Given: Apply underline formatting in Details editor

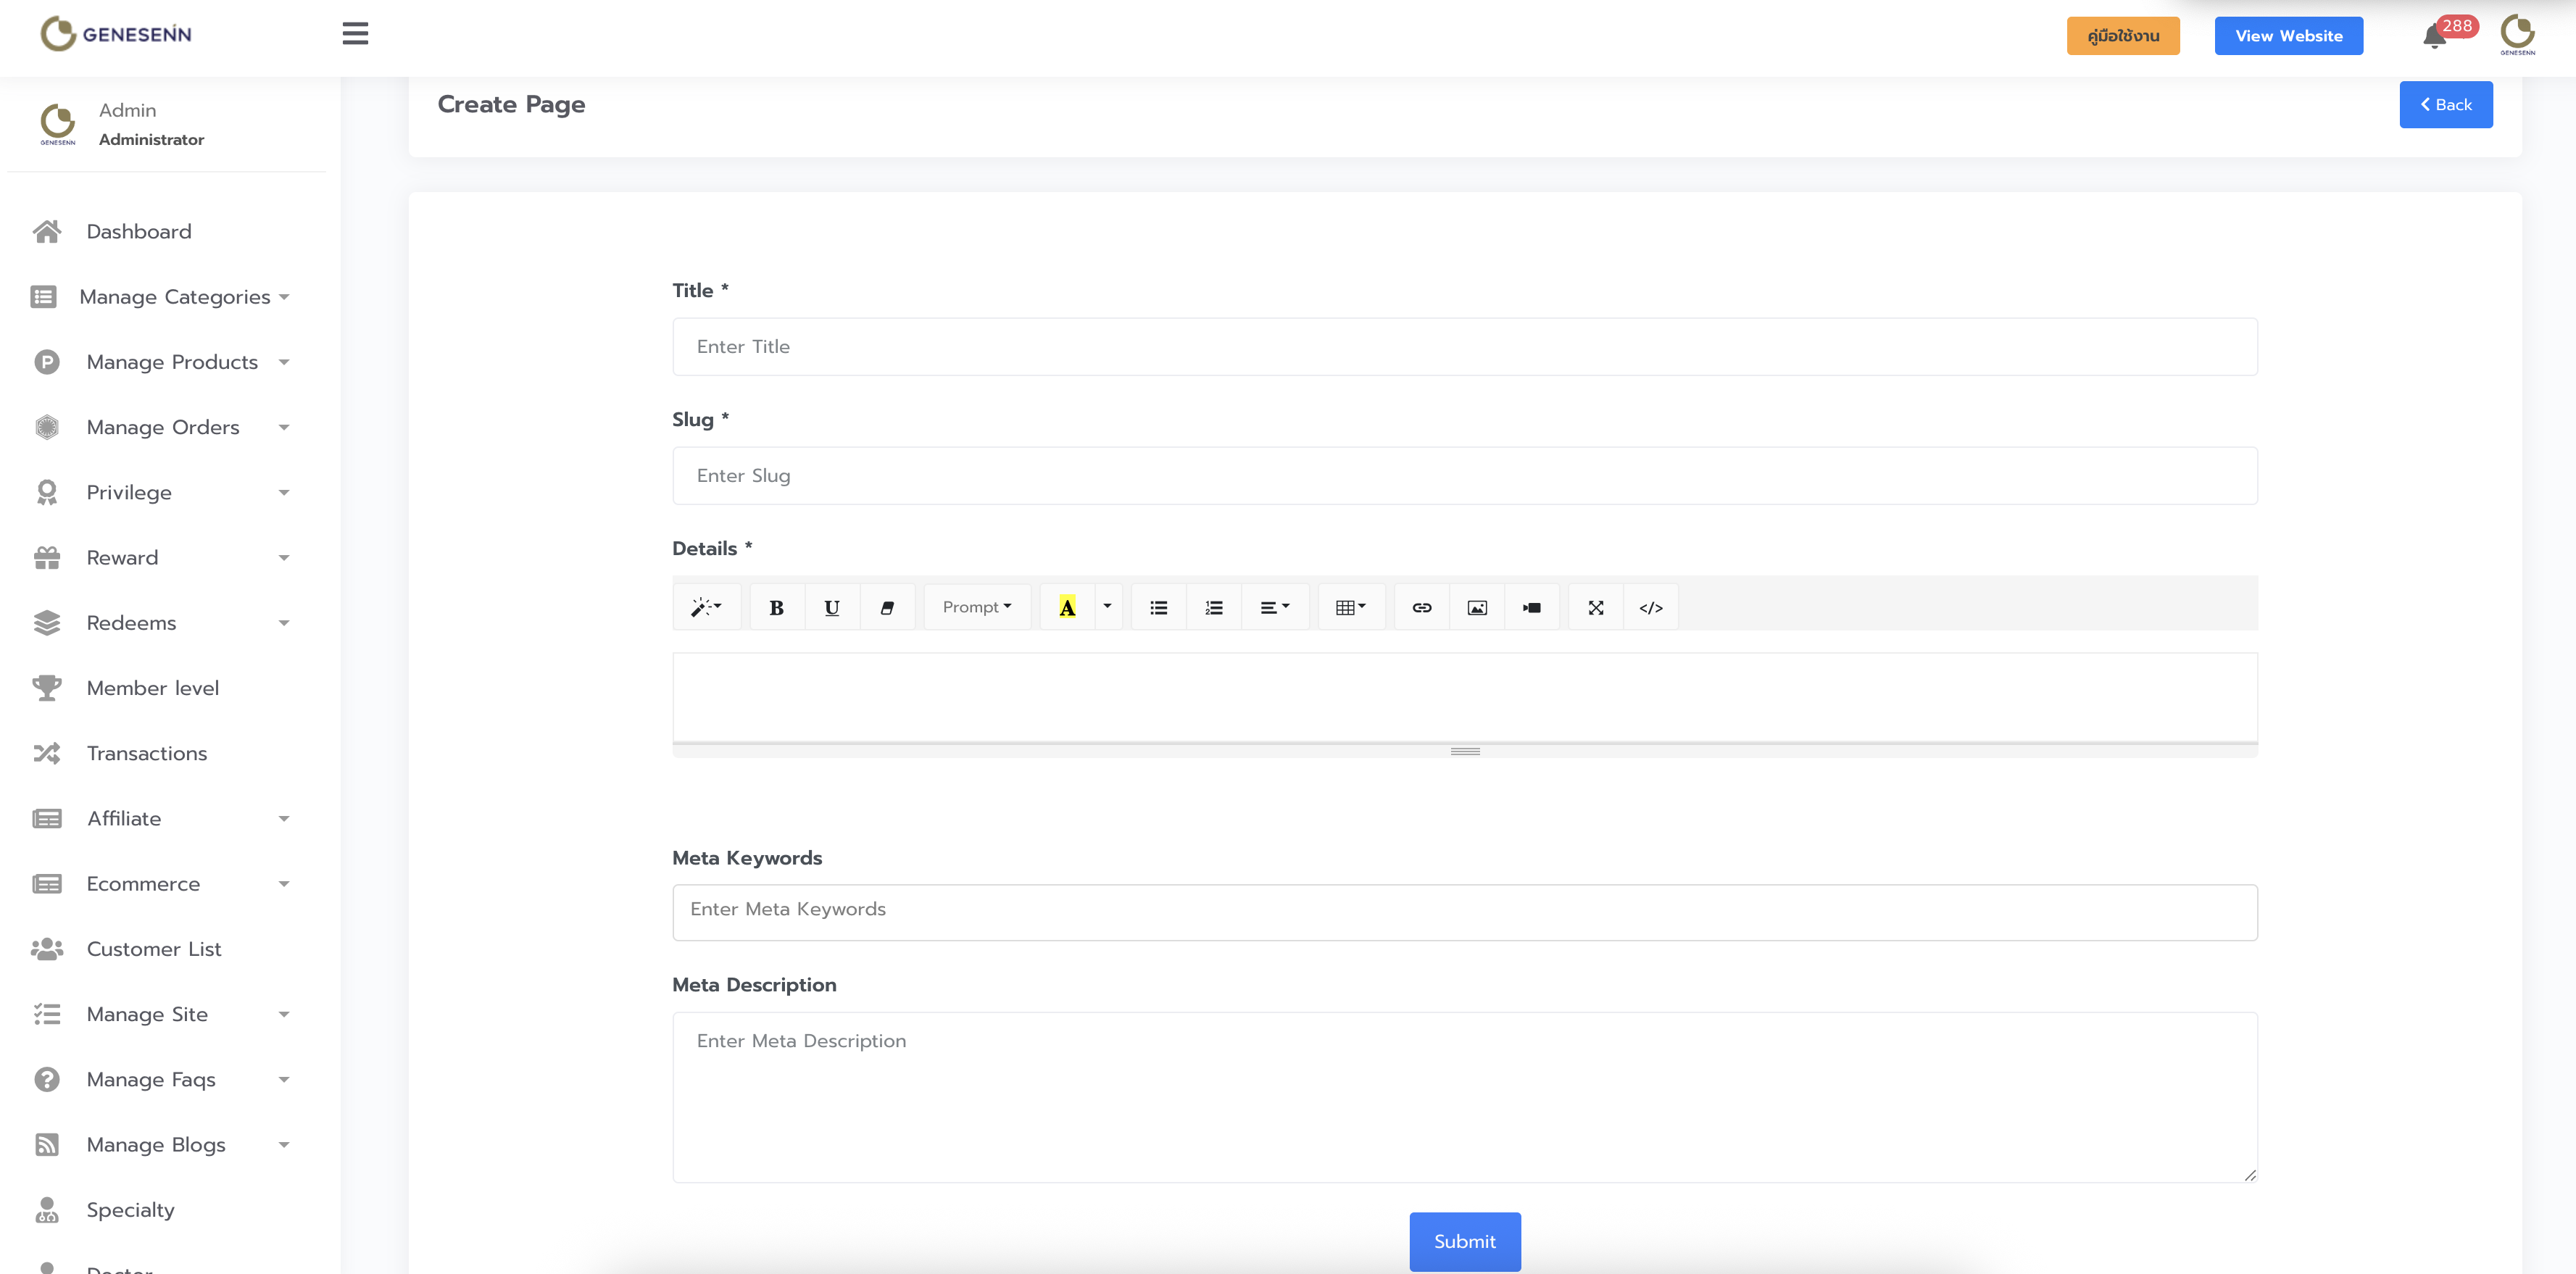Looking at the screenshot, I should pyautogui.click(x=831, y=607).
